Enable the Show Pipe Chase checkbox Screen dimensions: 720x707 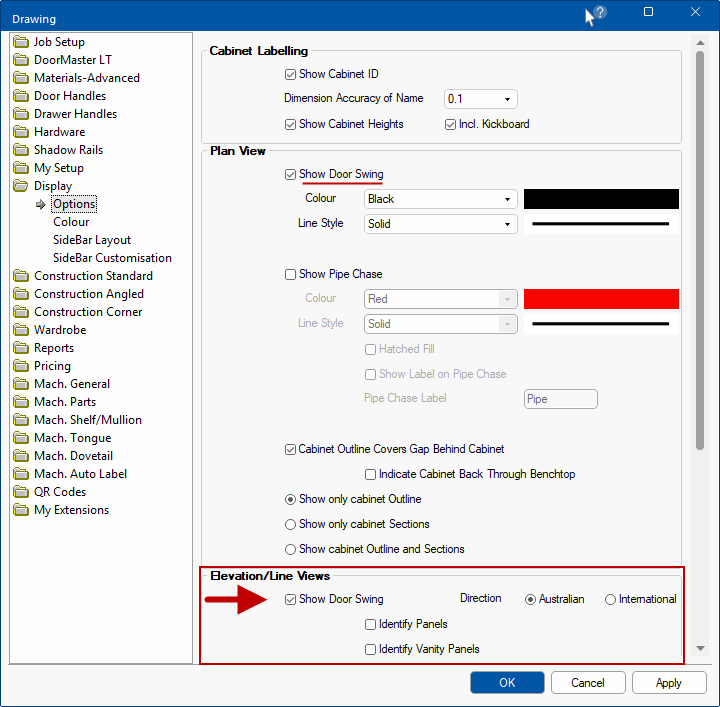pyautogui.click(x=290, y=274)
